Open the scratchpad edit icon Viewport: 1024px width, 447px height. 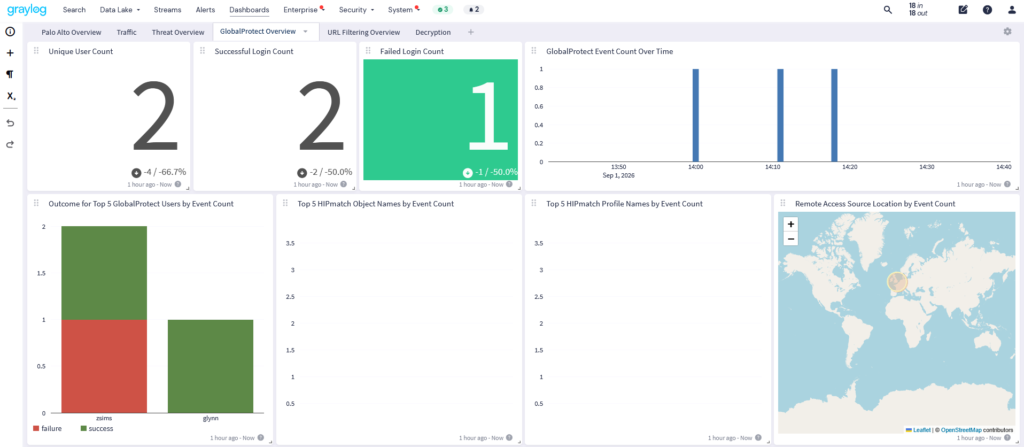(x=963, y=10)
